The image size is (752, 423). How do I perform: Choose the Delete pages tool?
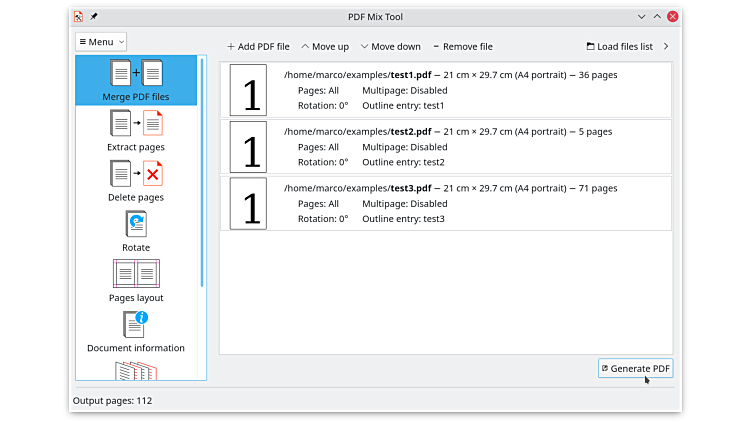pyautogui.click(x=136, y=175)
